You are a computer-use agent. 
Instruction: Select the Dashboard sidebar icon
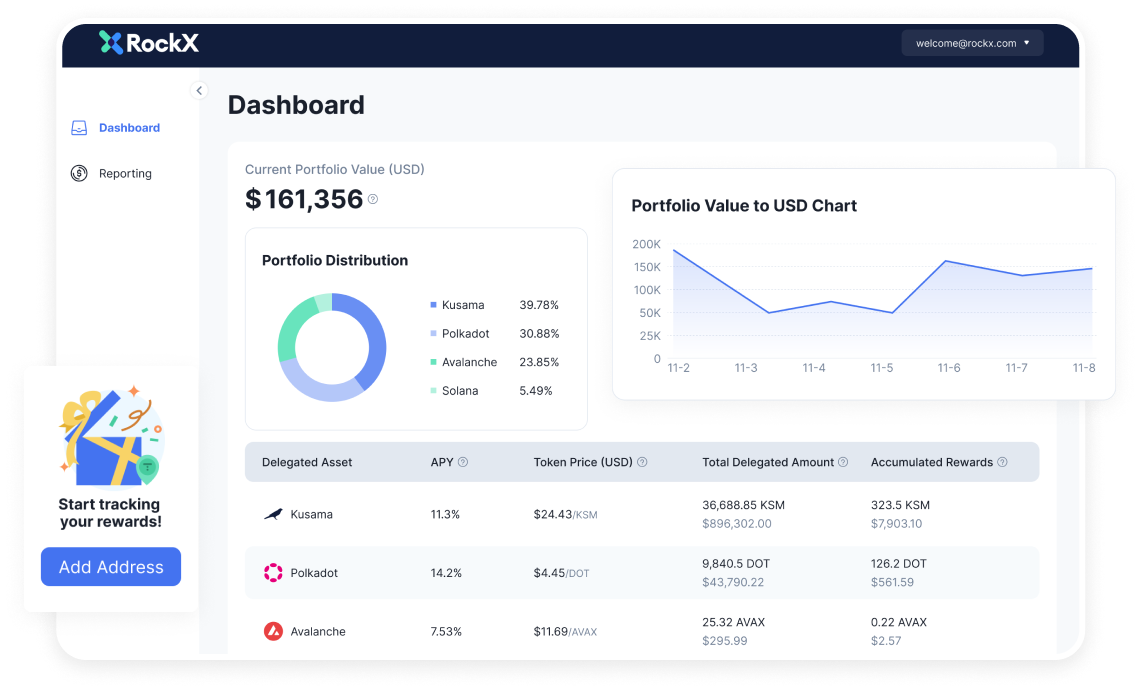coord(78,127)
